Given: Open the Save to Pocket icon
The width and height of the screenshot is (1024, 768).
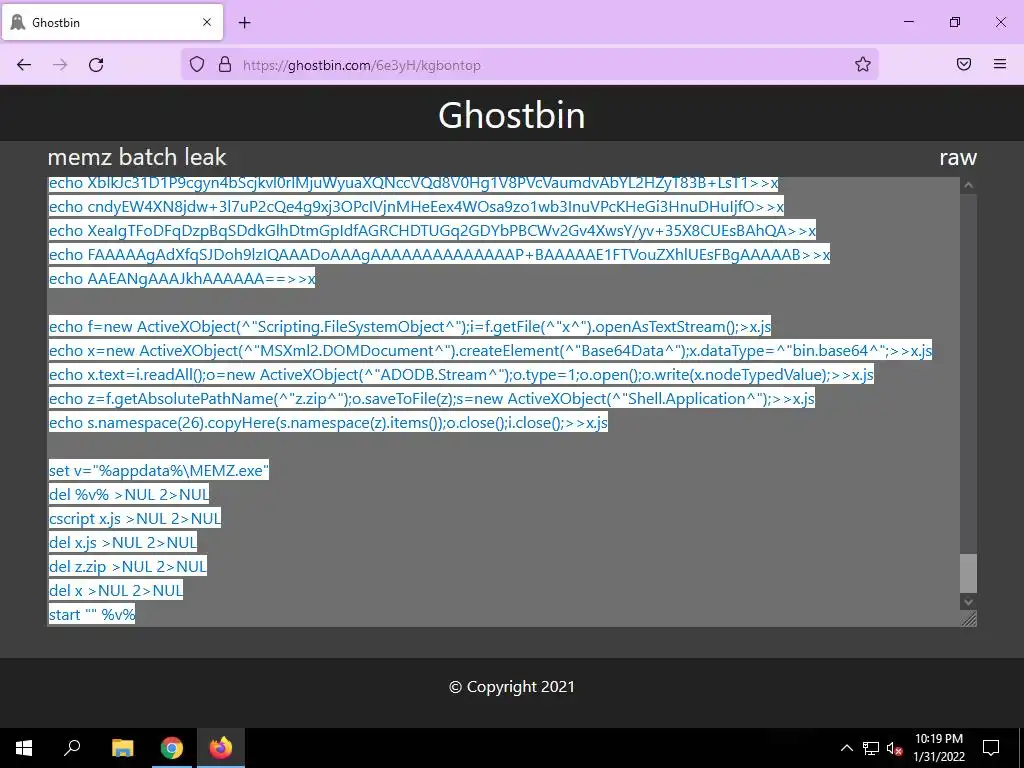Looking at the screenshot, I should tap(964, 64).
